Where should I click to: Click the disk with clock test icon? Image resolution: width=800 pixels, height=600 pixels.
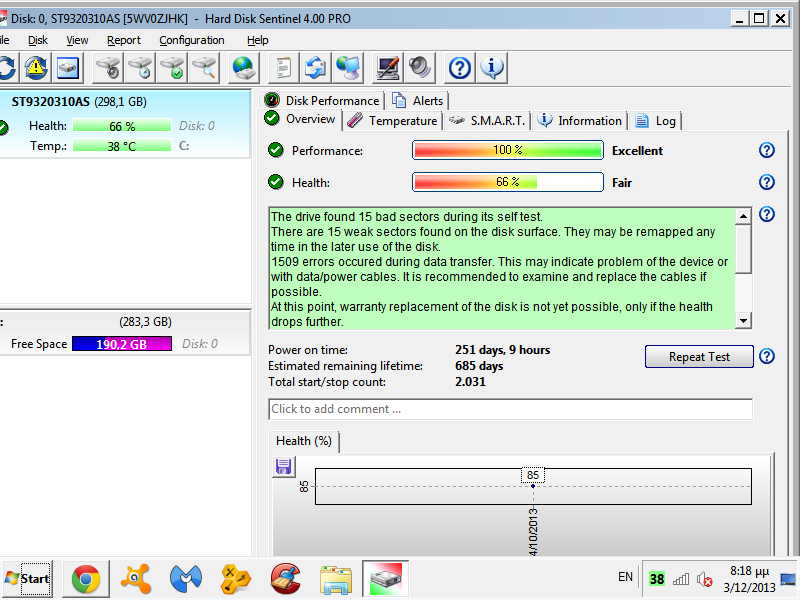coord(140,67)
